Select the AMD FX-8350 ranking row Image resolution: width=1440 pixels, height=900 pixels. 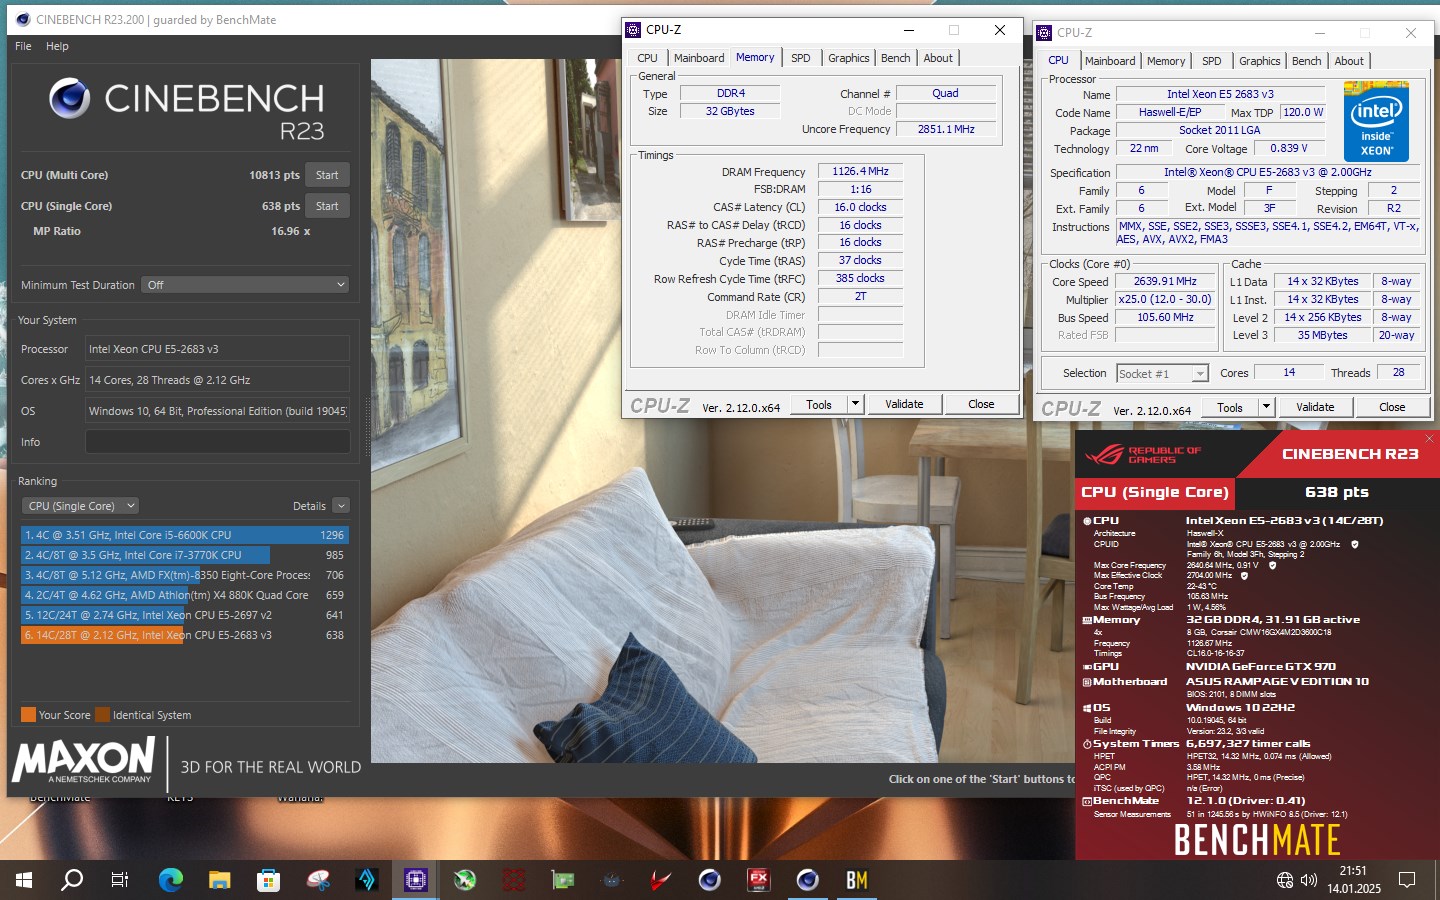185,575
